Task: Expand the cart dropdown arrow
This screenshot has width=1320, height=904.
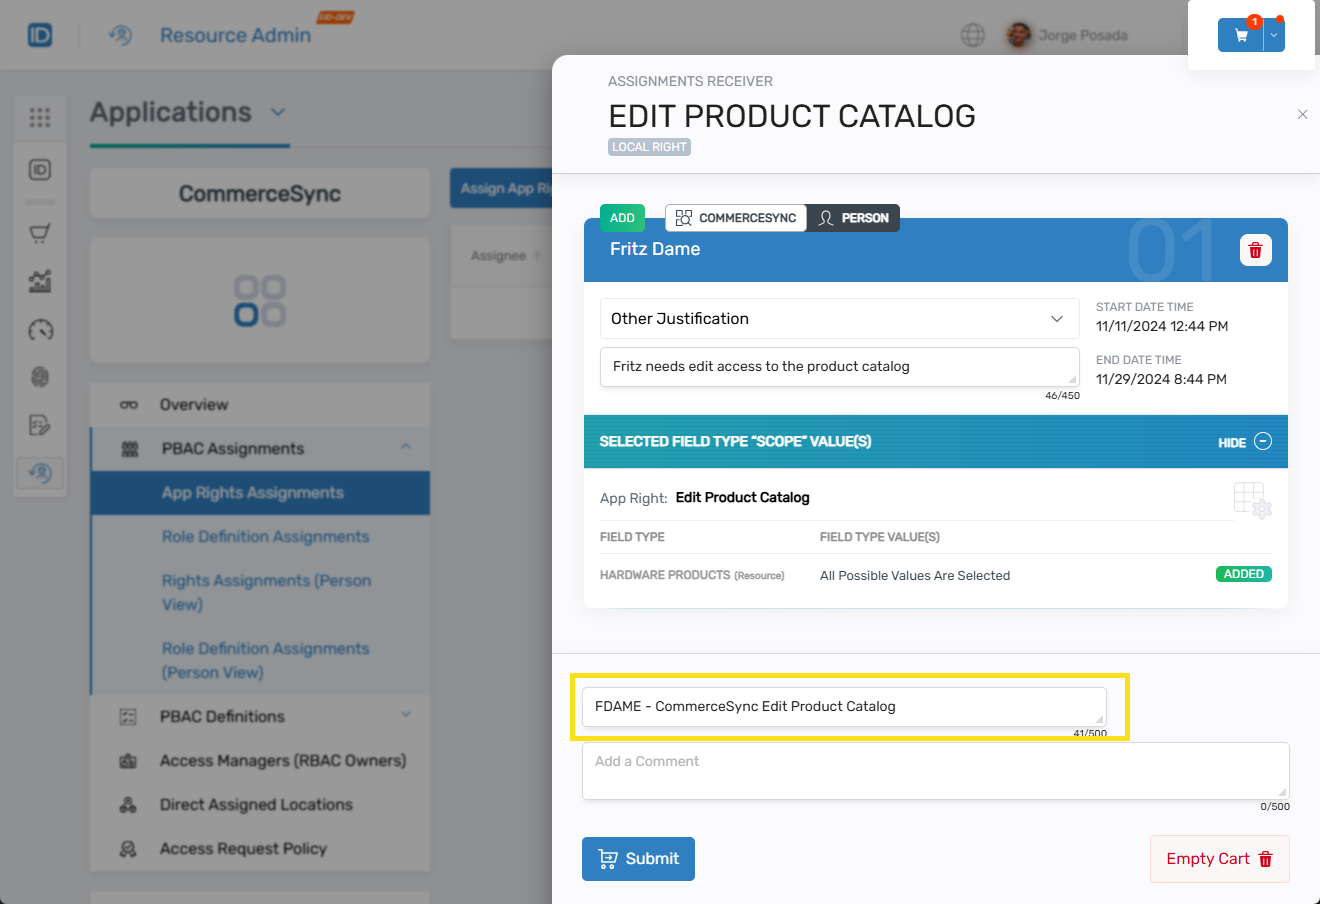Action: [1274, 35]
